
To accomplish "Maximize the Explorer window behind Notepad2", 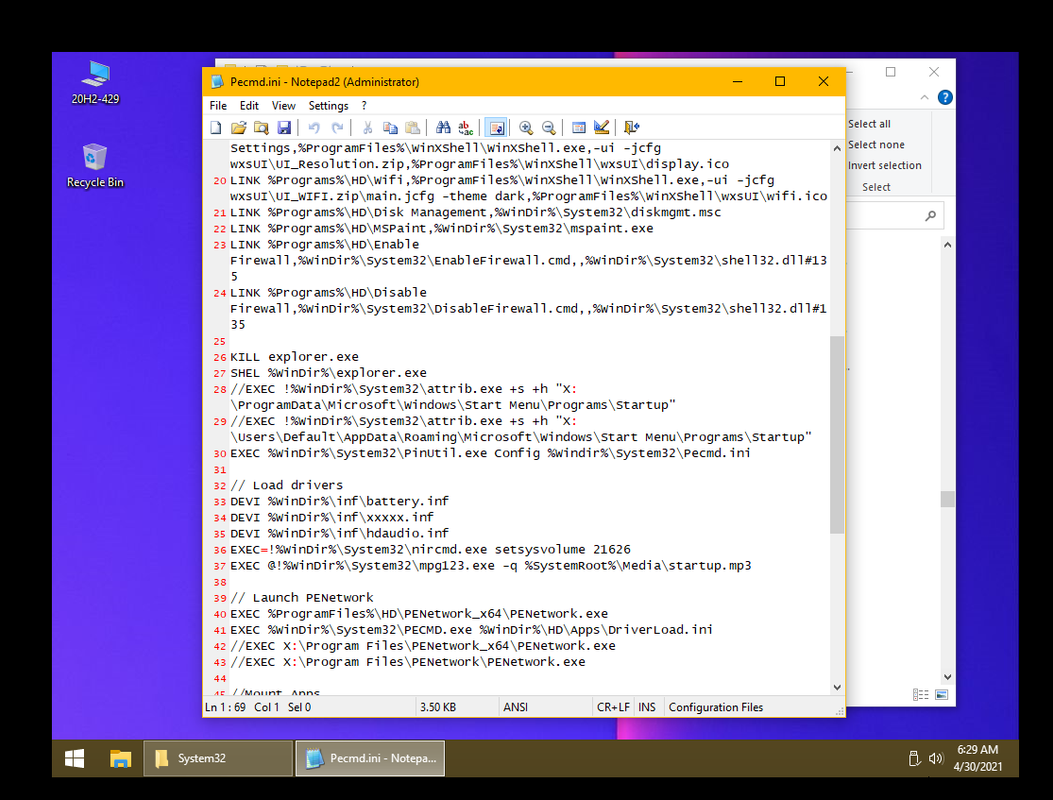I will (x=890, y=72).
